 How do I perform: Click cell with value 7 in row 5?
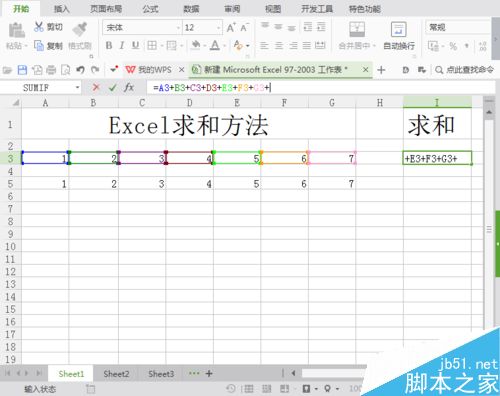[332, 184]
